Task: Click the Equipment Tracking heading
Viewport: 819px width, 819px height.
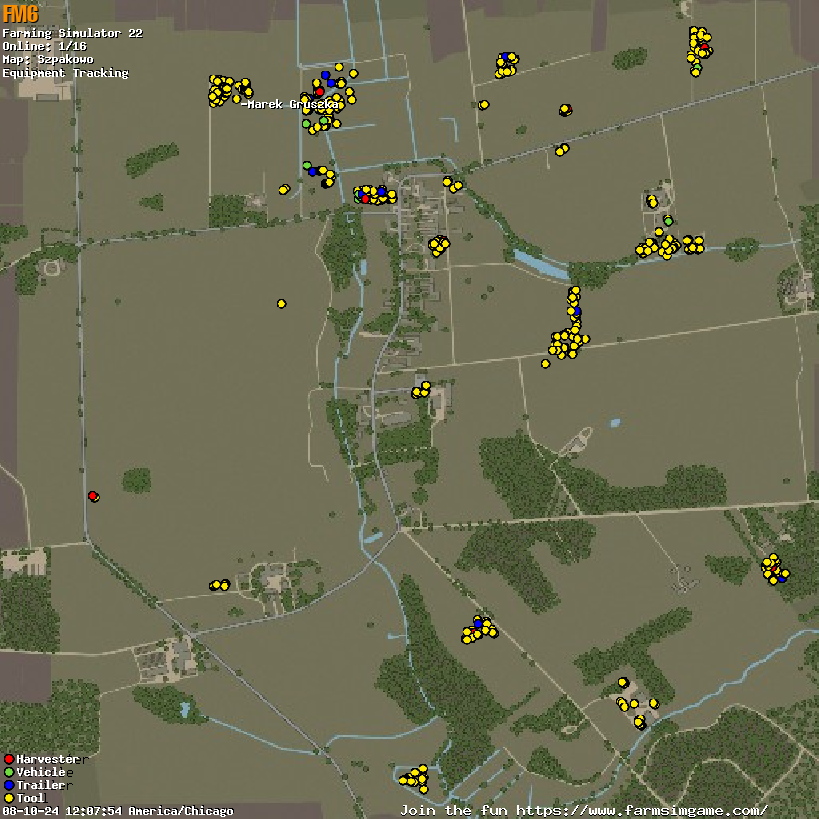Action: tap(65, 73)
